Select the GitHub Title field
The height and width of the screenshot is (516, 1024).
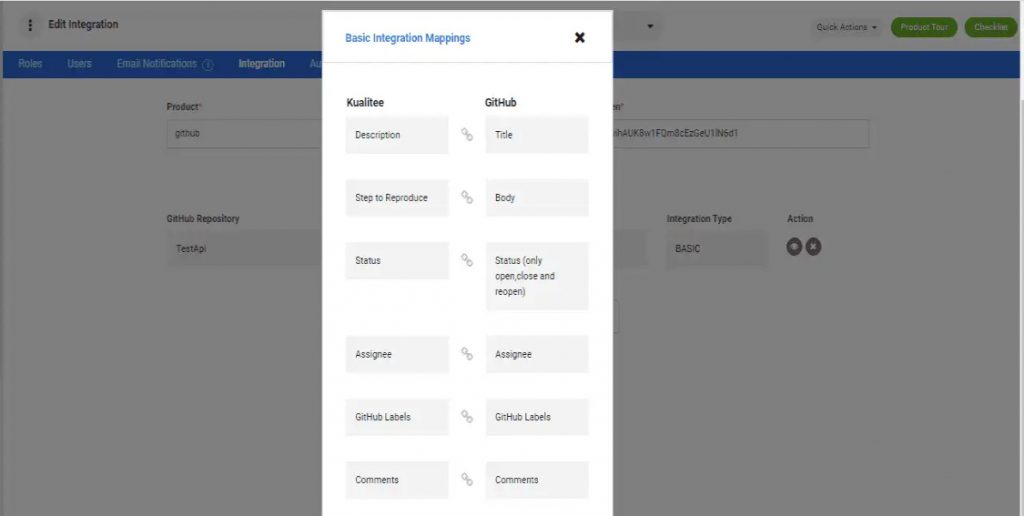click(x=537, y=135)
